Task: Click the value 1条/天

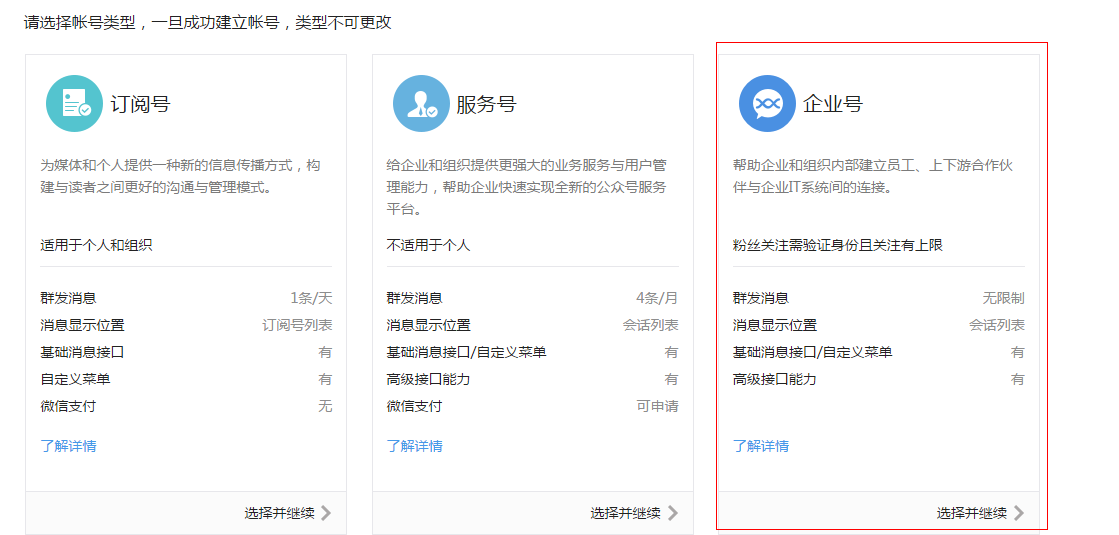Action: click(x=311, y=298)
